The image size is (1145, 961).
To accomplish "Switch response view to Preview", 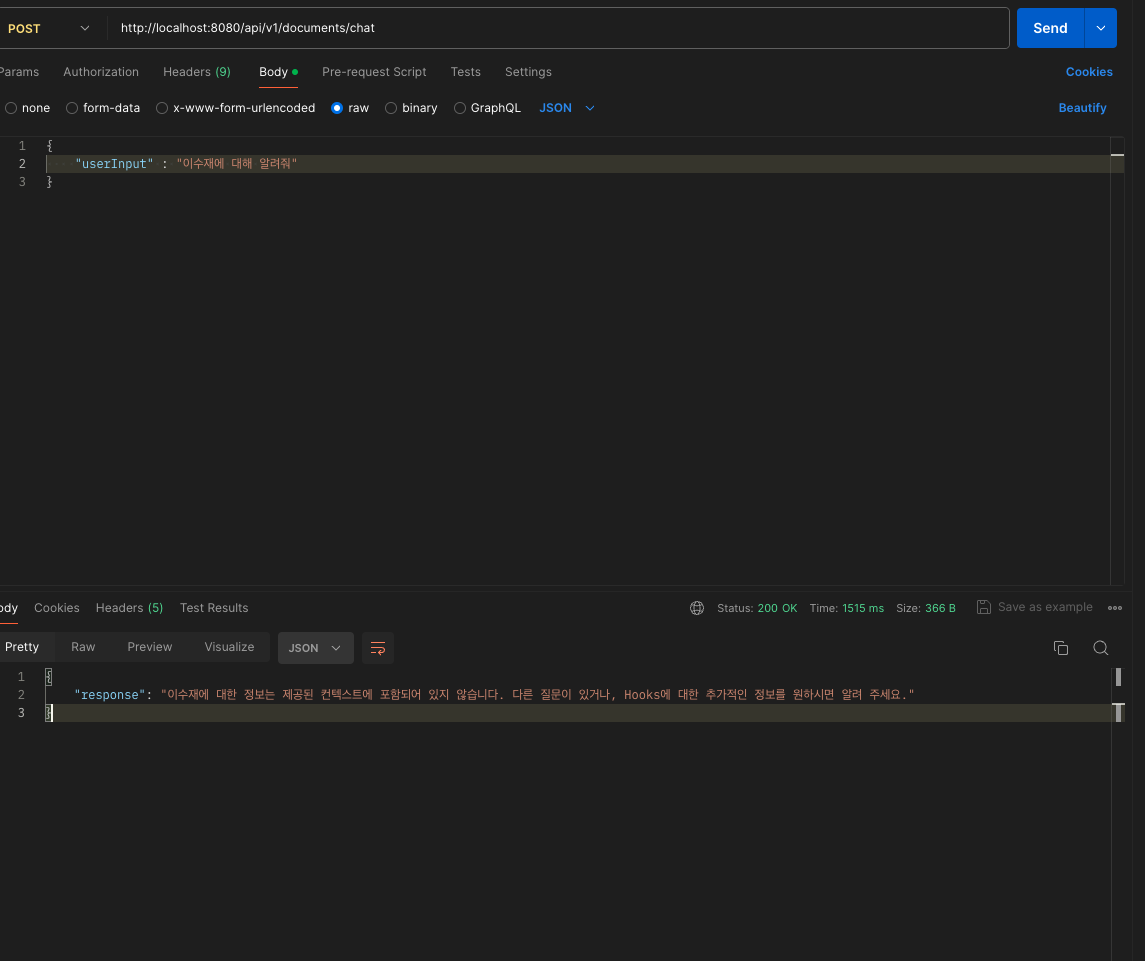I will (x=150, y=647).
